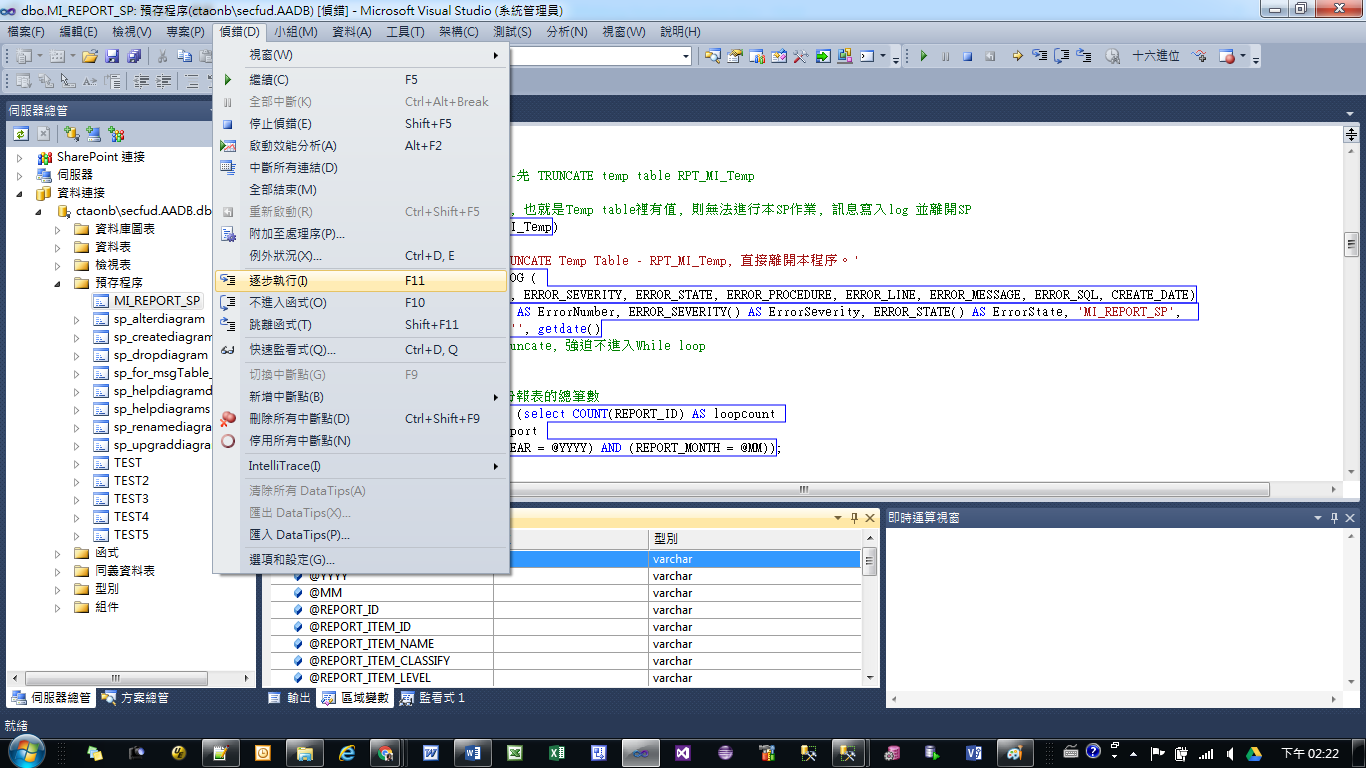Select the Step Over icon in toolbar
This screenshot has height=768, width=1366.
pyautogui.click(x=1062, y=57)
